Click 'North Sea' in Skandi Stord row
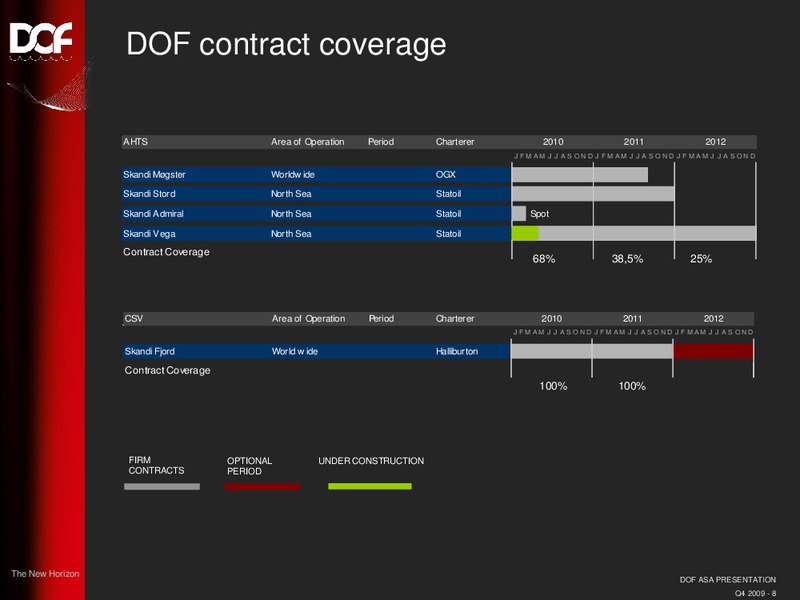The height and width of the screenshot is (600, 800). (x=291, y=194)
